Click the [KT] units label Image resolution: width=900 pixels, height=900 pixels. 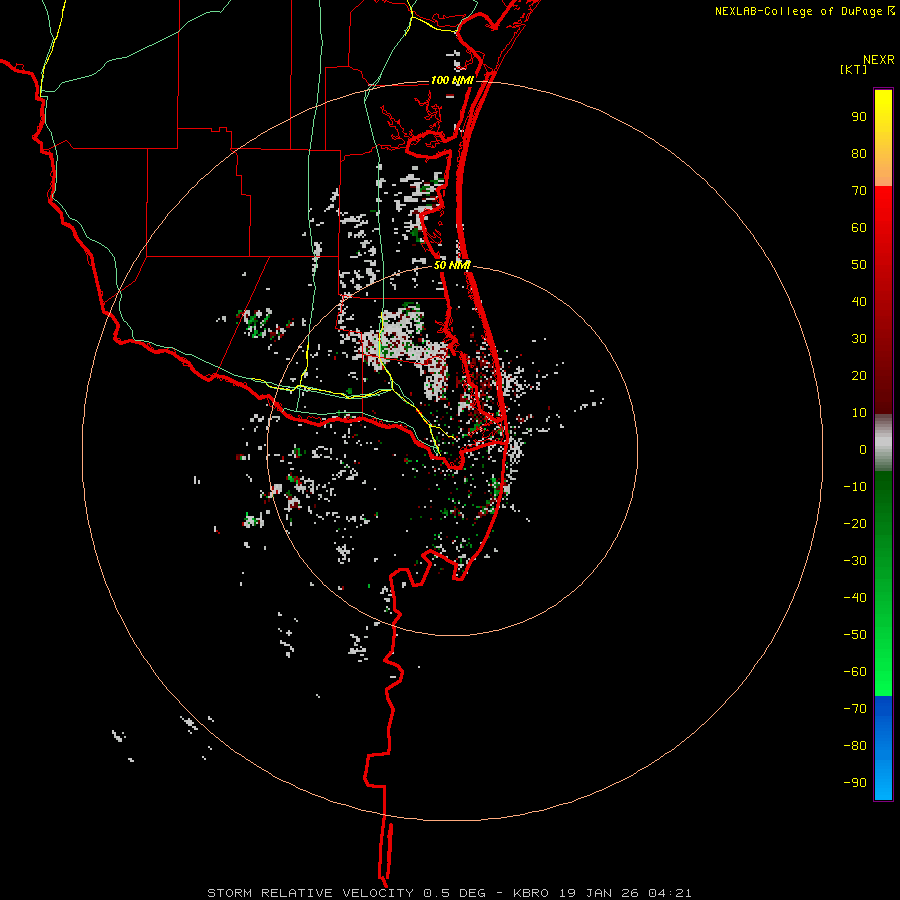pyautogui.click(x=853, y=69)
